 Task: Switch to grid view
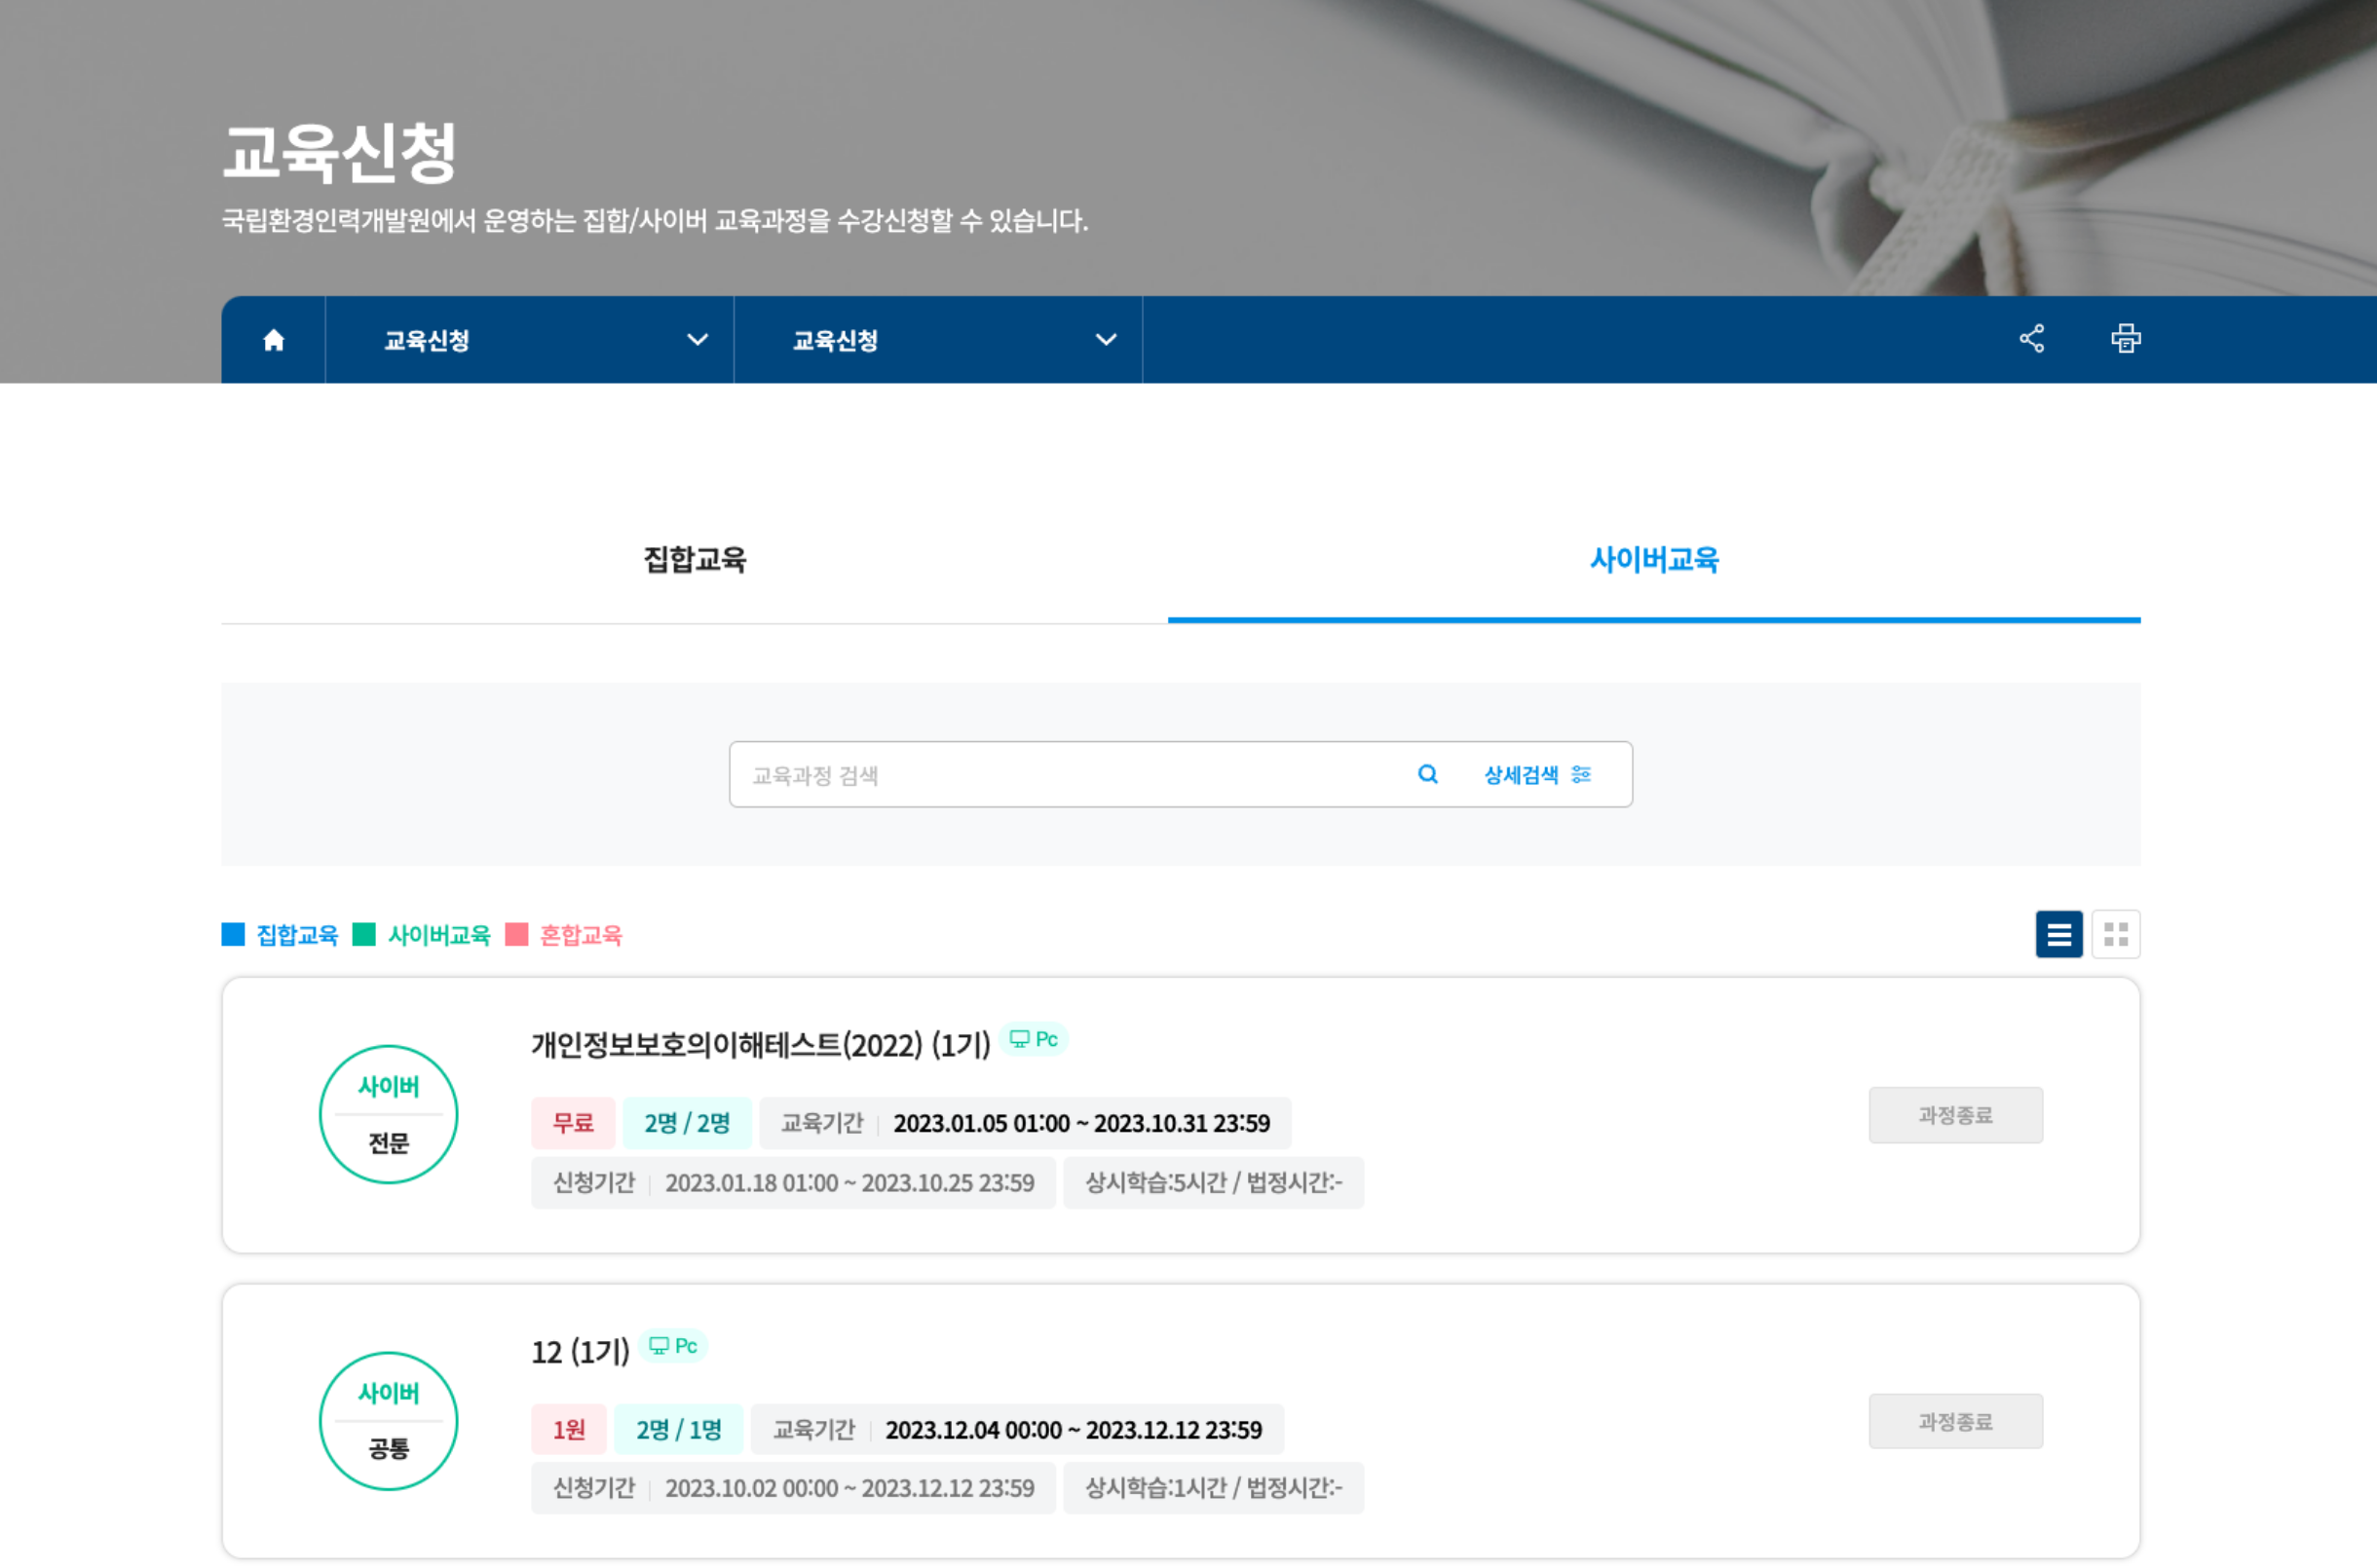[2115, 934]
